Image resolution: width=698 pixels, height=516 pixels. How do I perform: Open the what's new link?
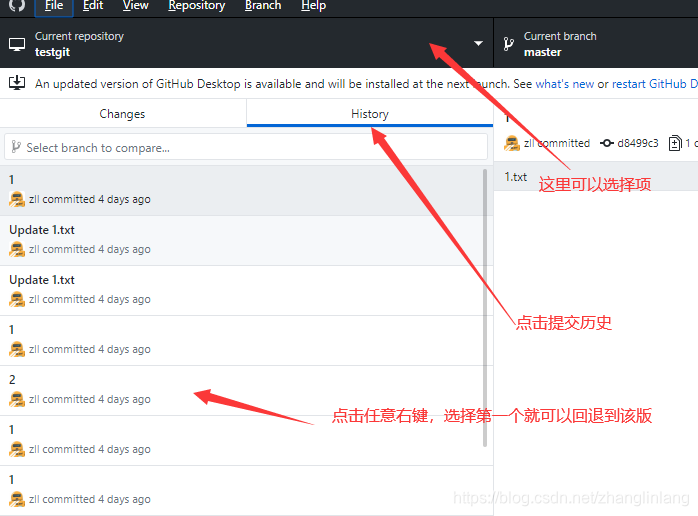(564, 84)
